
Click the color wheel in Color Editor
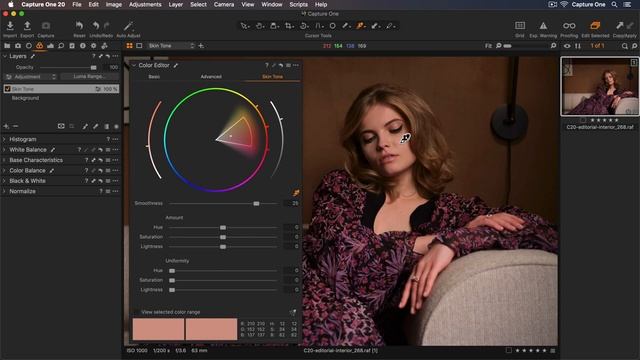[216, 140]
